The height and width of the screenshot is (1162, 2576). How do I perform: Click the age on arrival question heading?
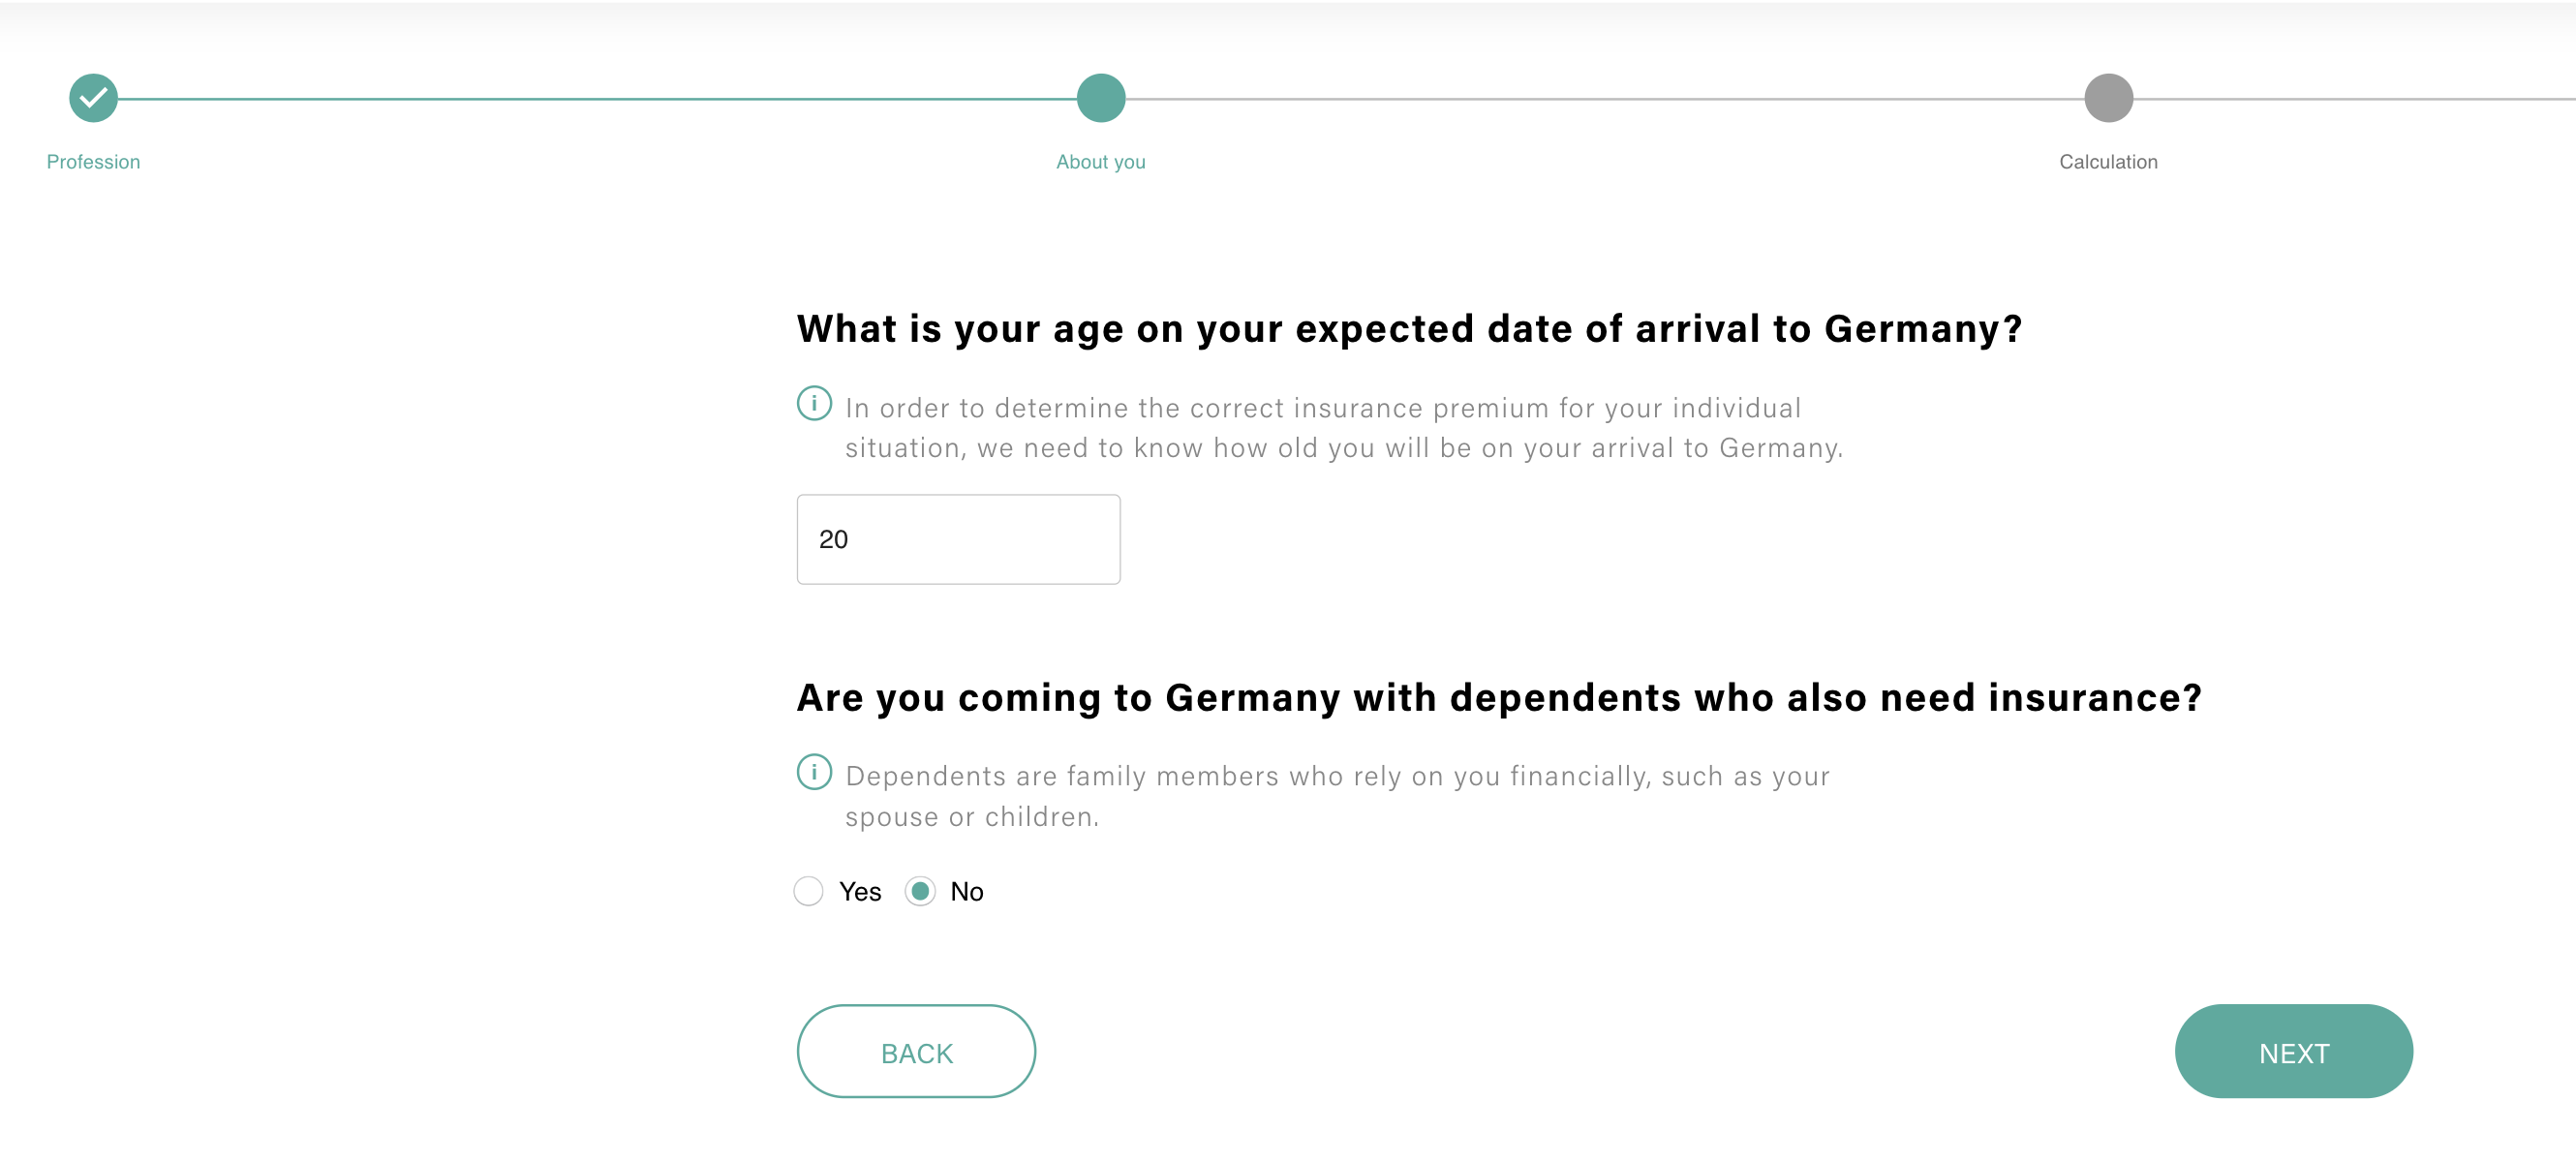[1409, 329]
